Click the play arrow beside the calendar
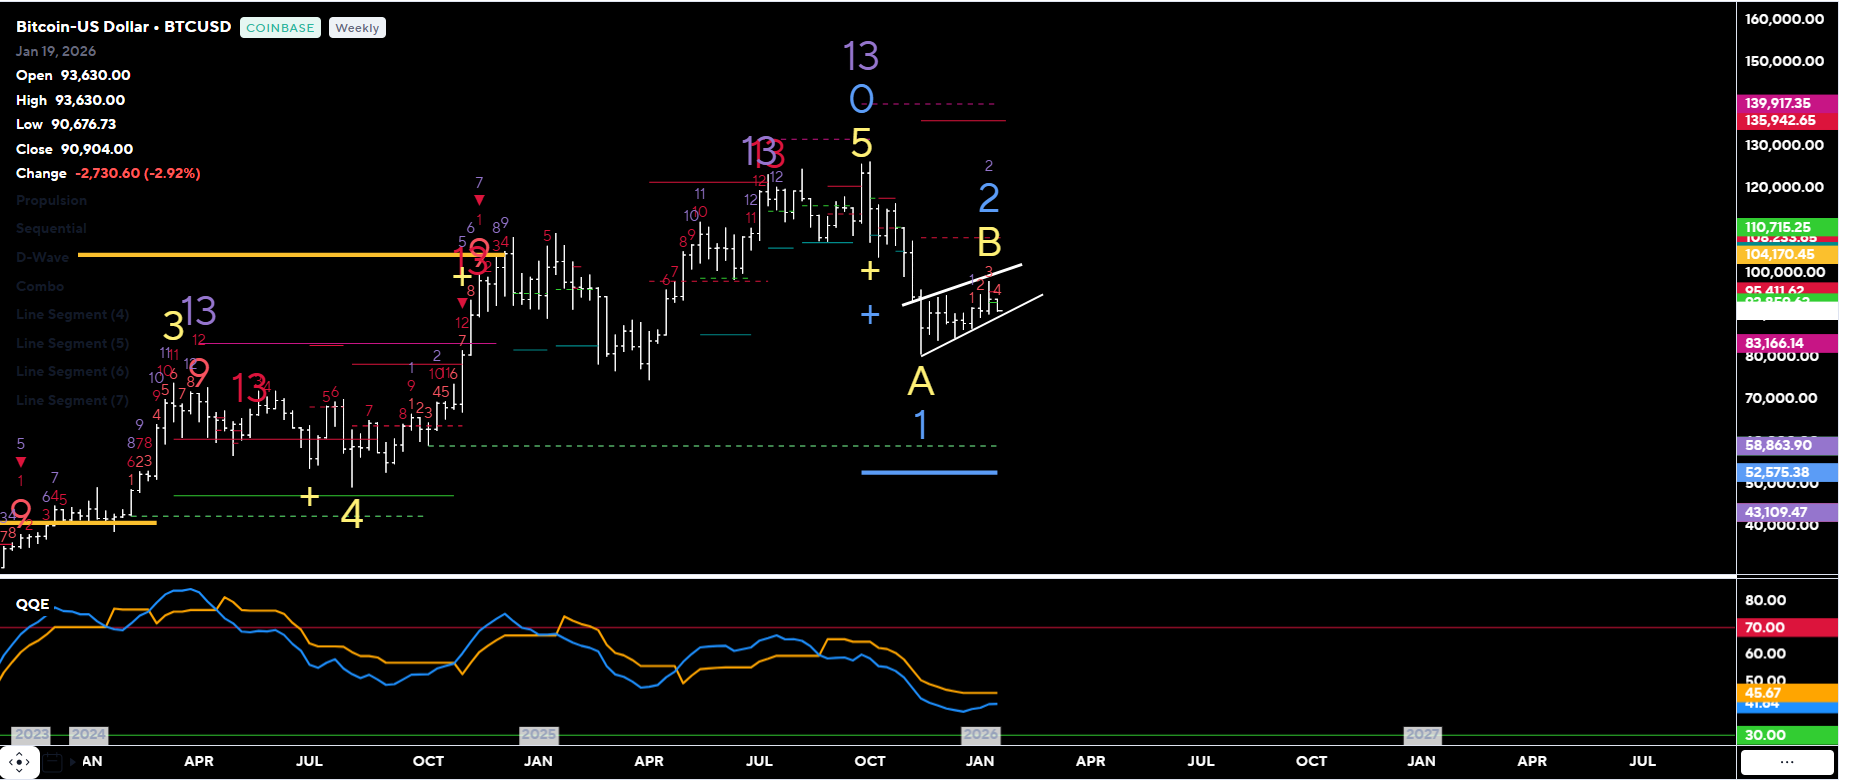 tap(72, 762)
